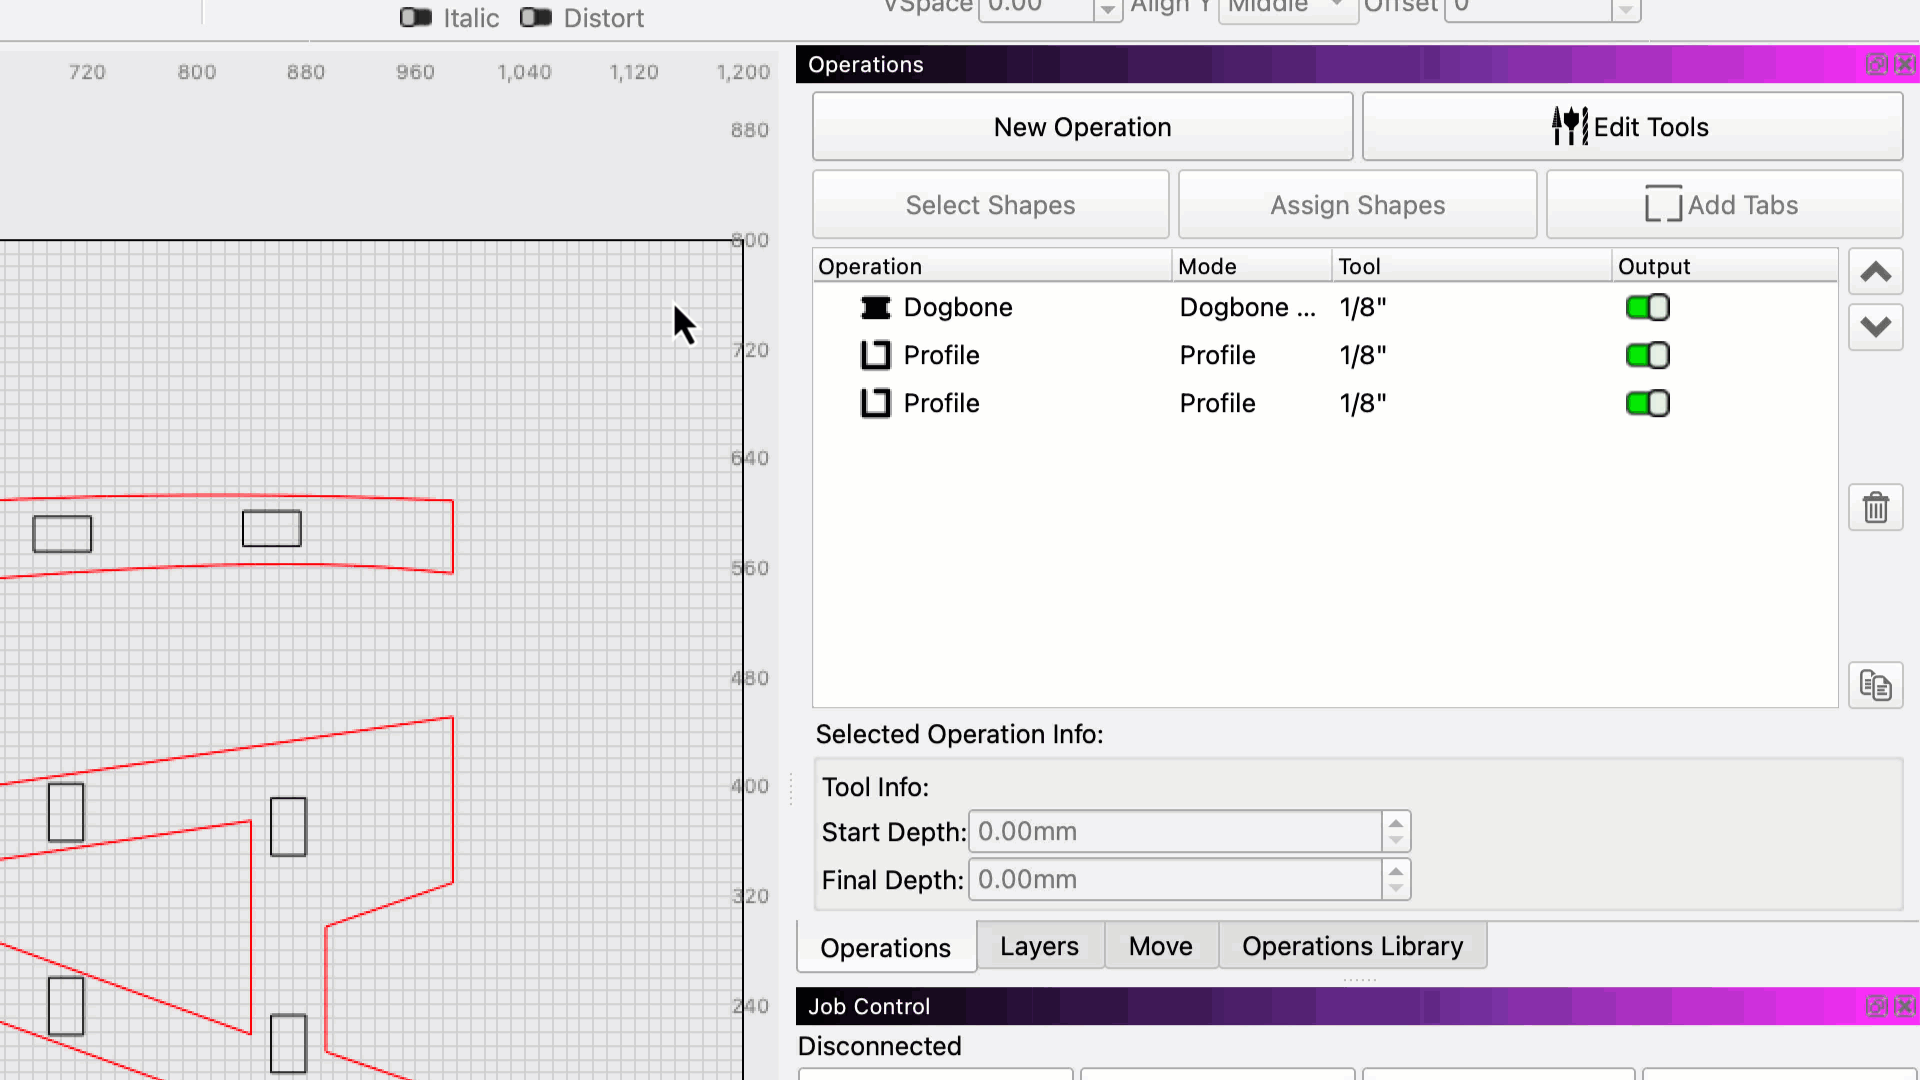
Task: Click the second Profile operation icon
Action: pyautogui.click(x=875, y=404)
